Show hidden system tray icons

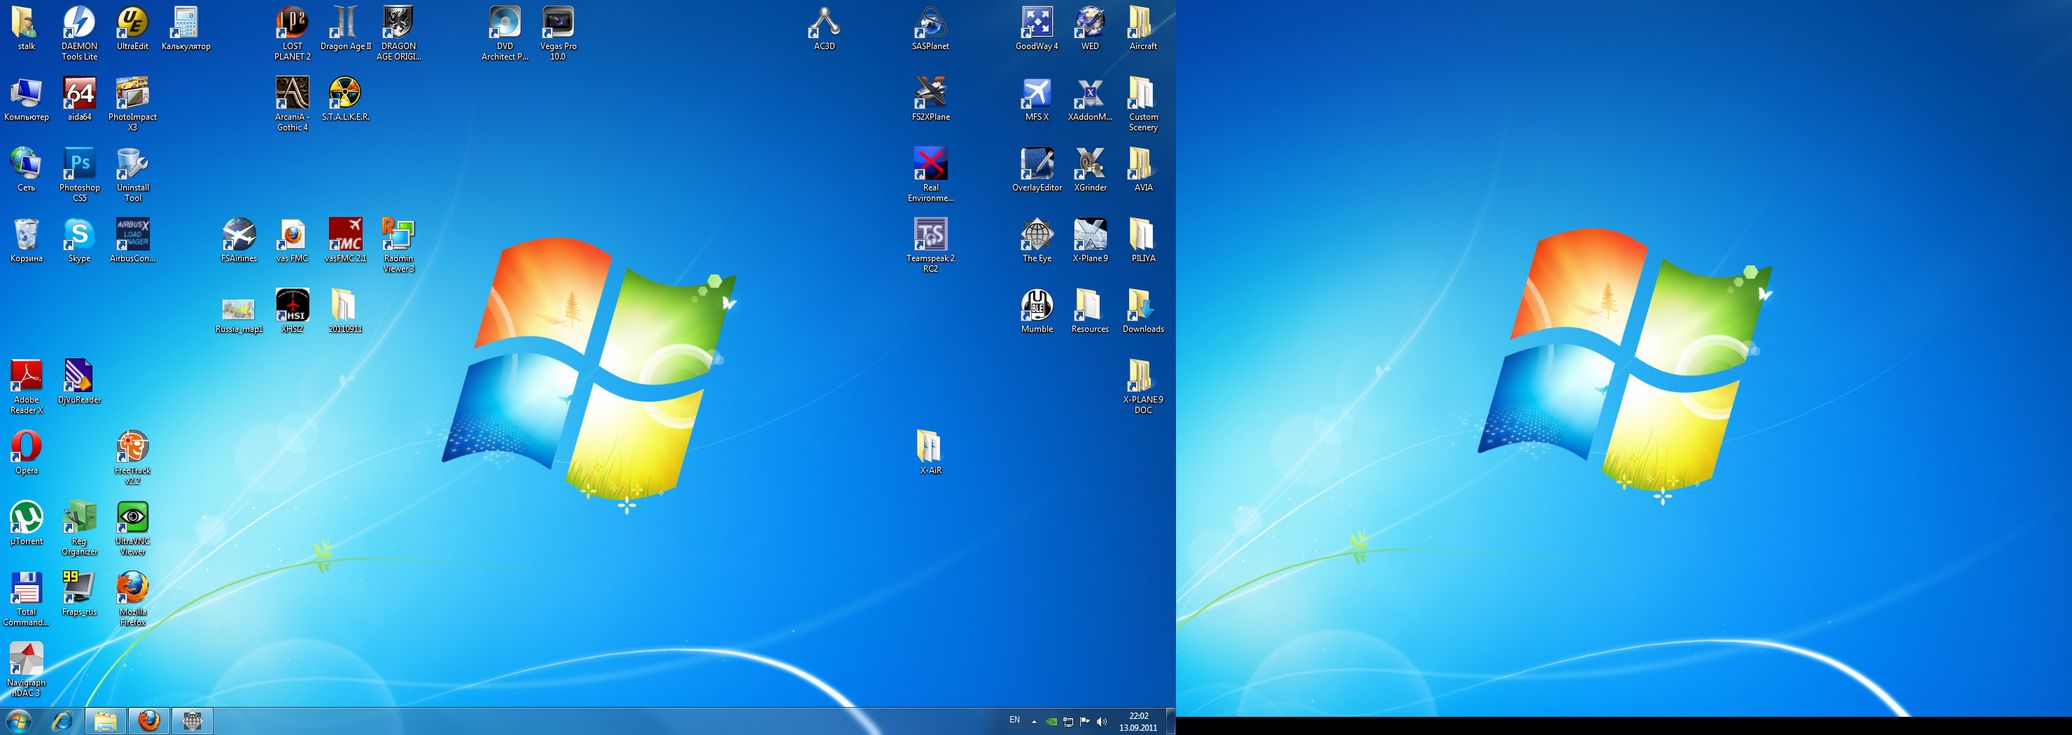[1034, 721]
